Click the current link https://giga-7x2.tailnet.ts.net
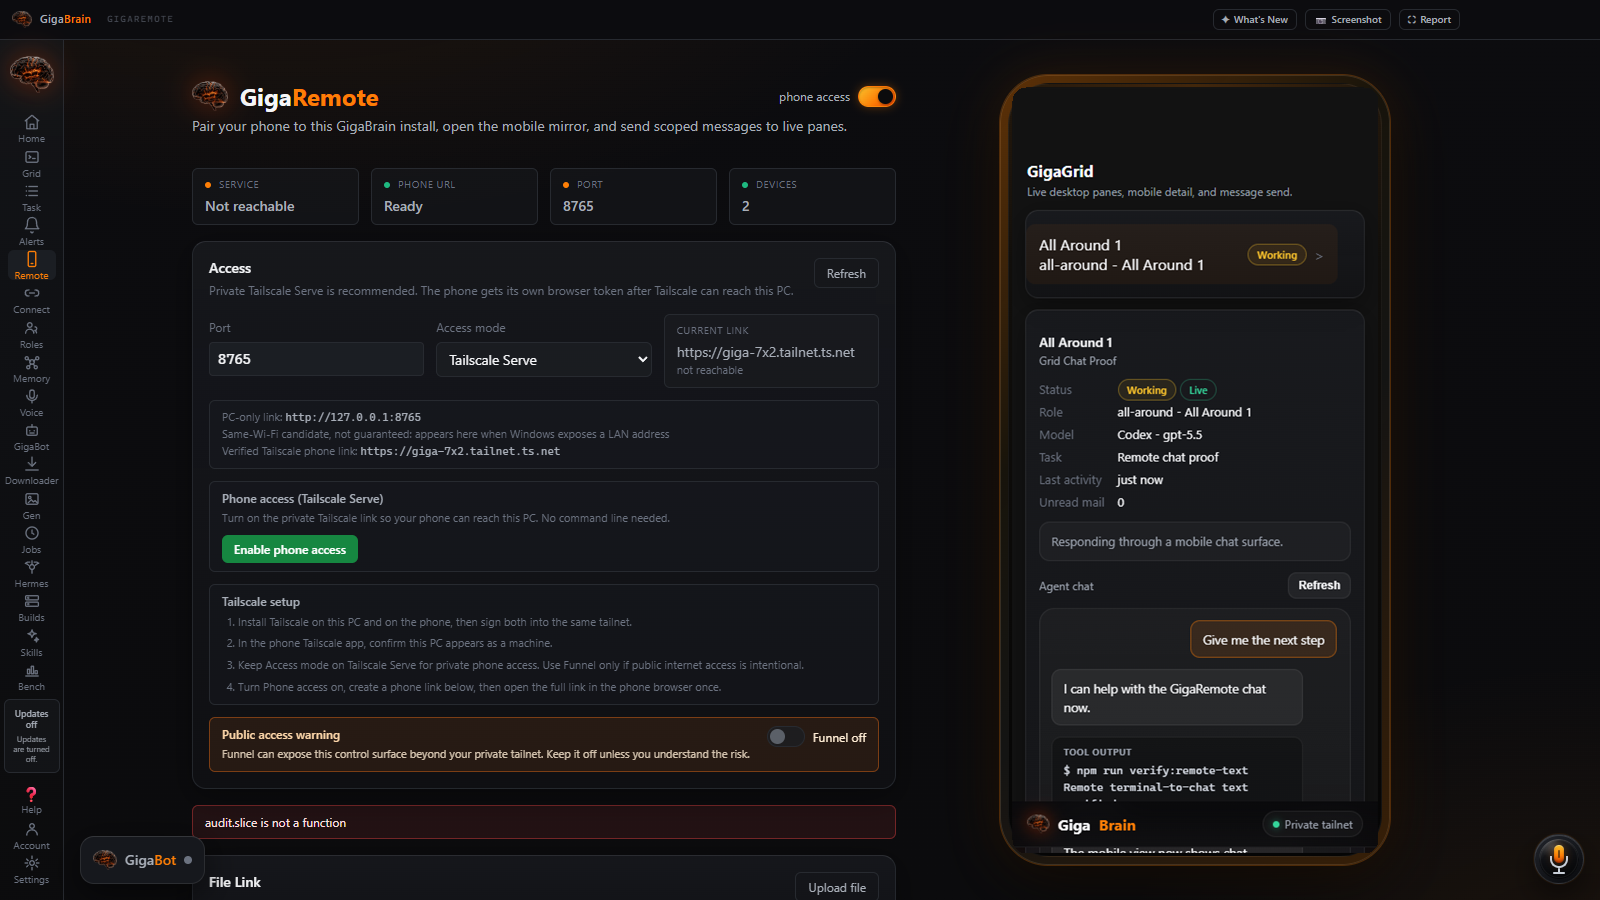This screenshot has height=900, width=1600. (x=766, y=352)
